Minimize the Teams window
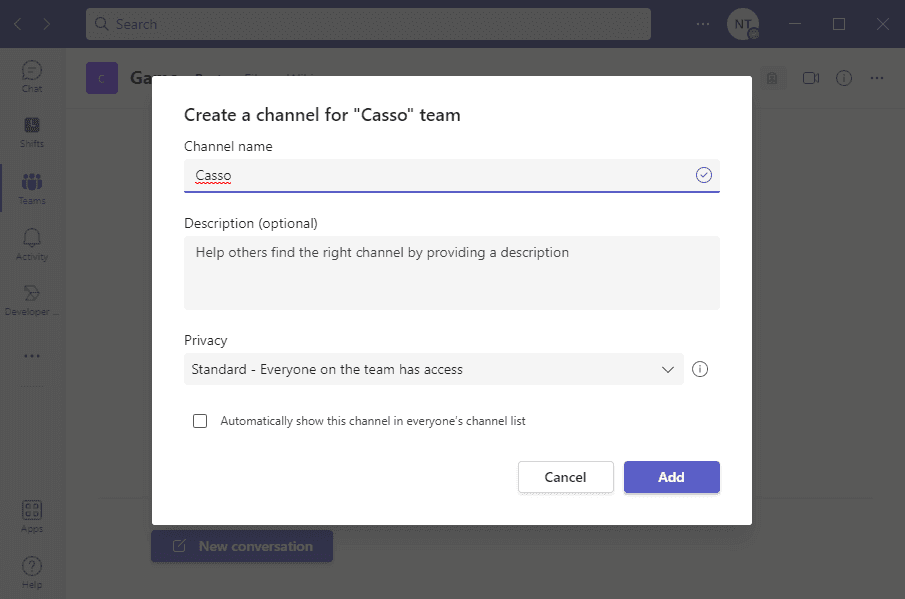The width and height of the screenshot is (905, 599). coord(795,24)
